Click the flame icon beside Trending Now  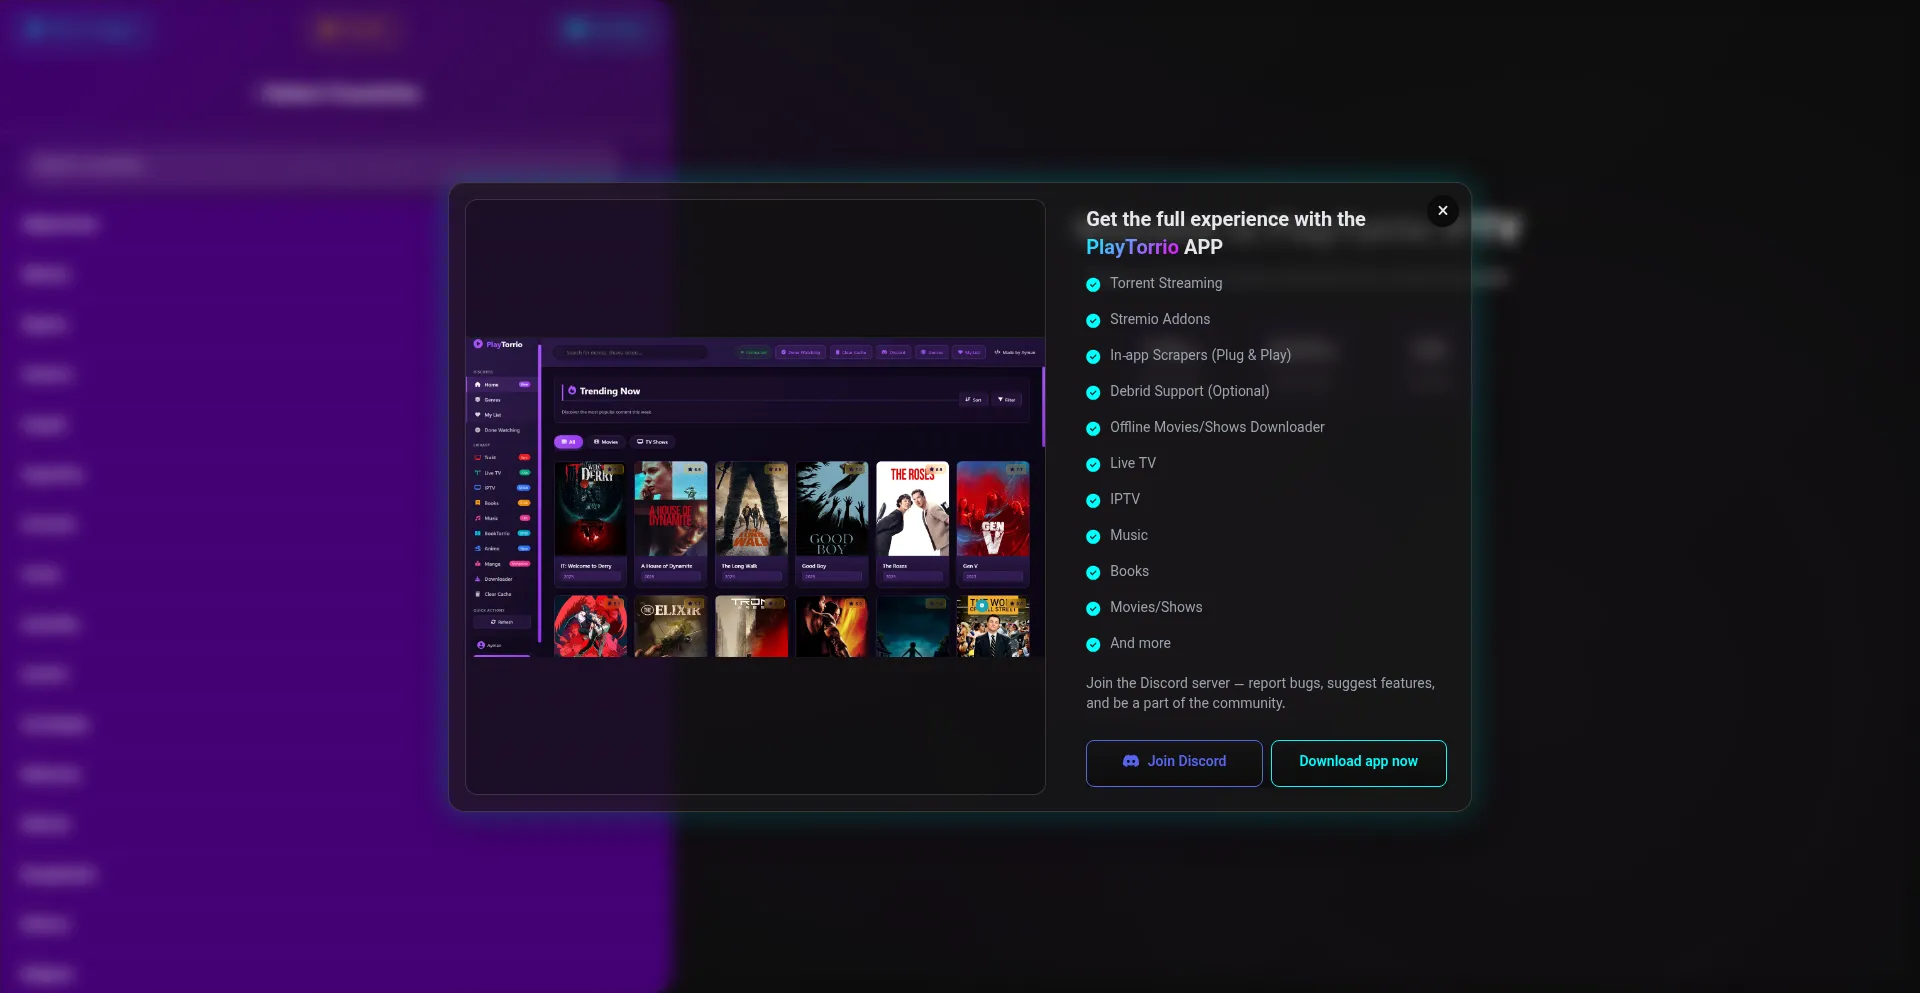[x=572, y=391]
